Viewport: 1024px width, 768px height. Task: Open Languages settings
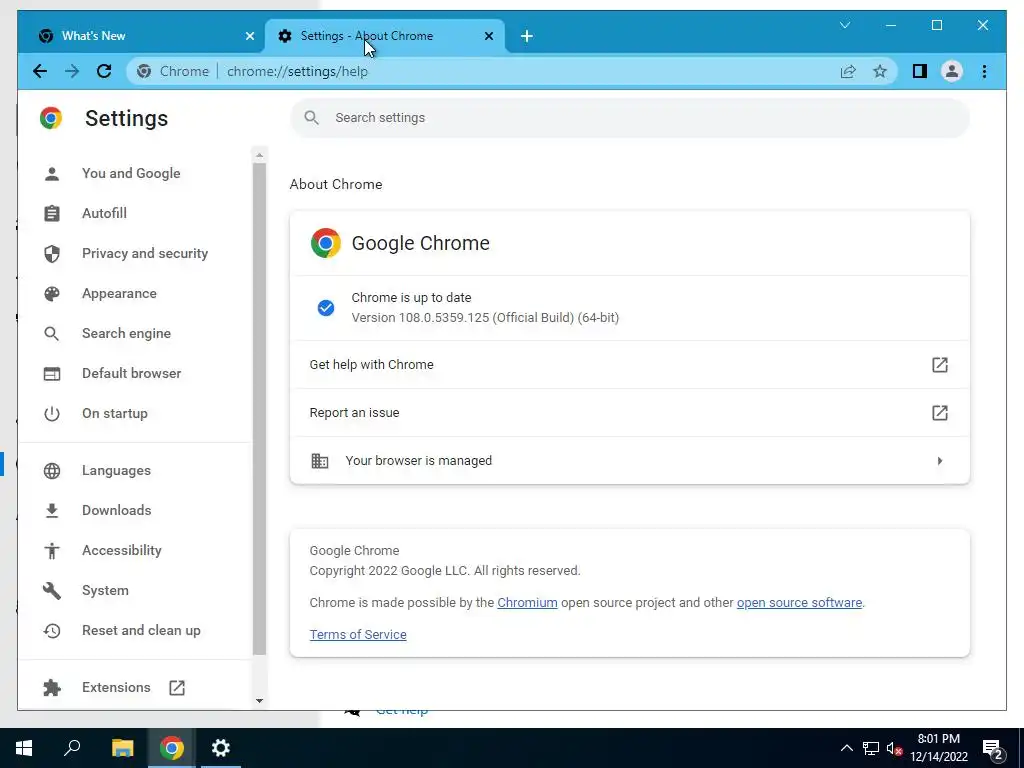pos(116,470)
